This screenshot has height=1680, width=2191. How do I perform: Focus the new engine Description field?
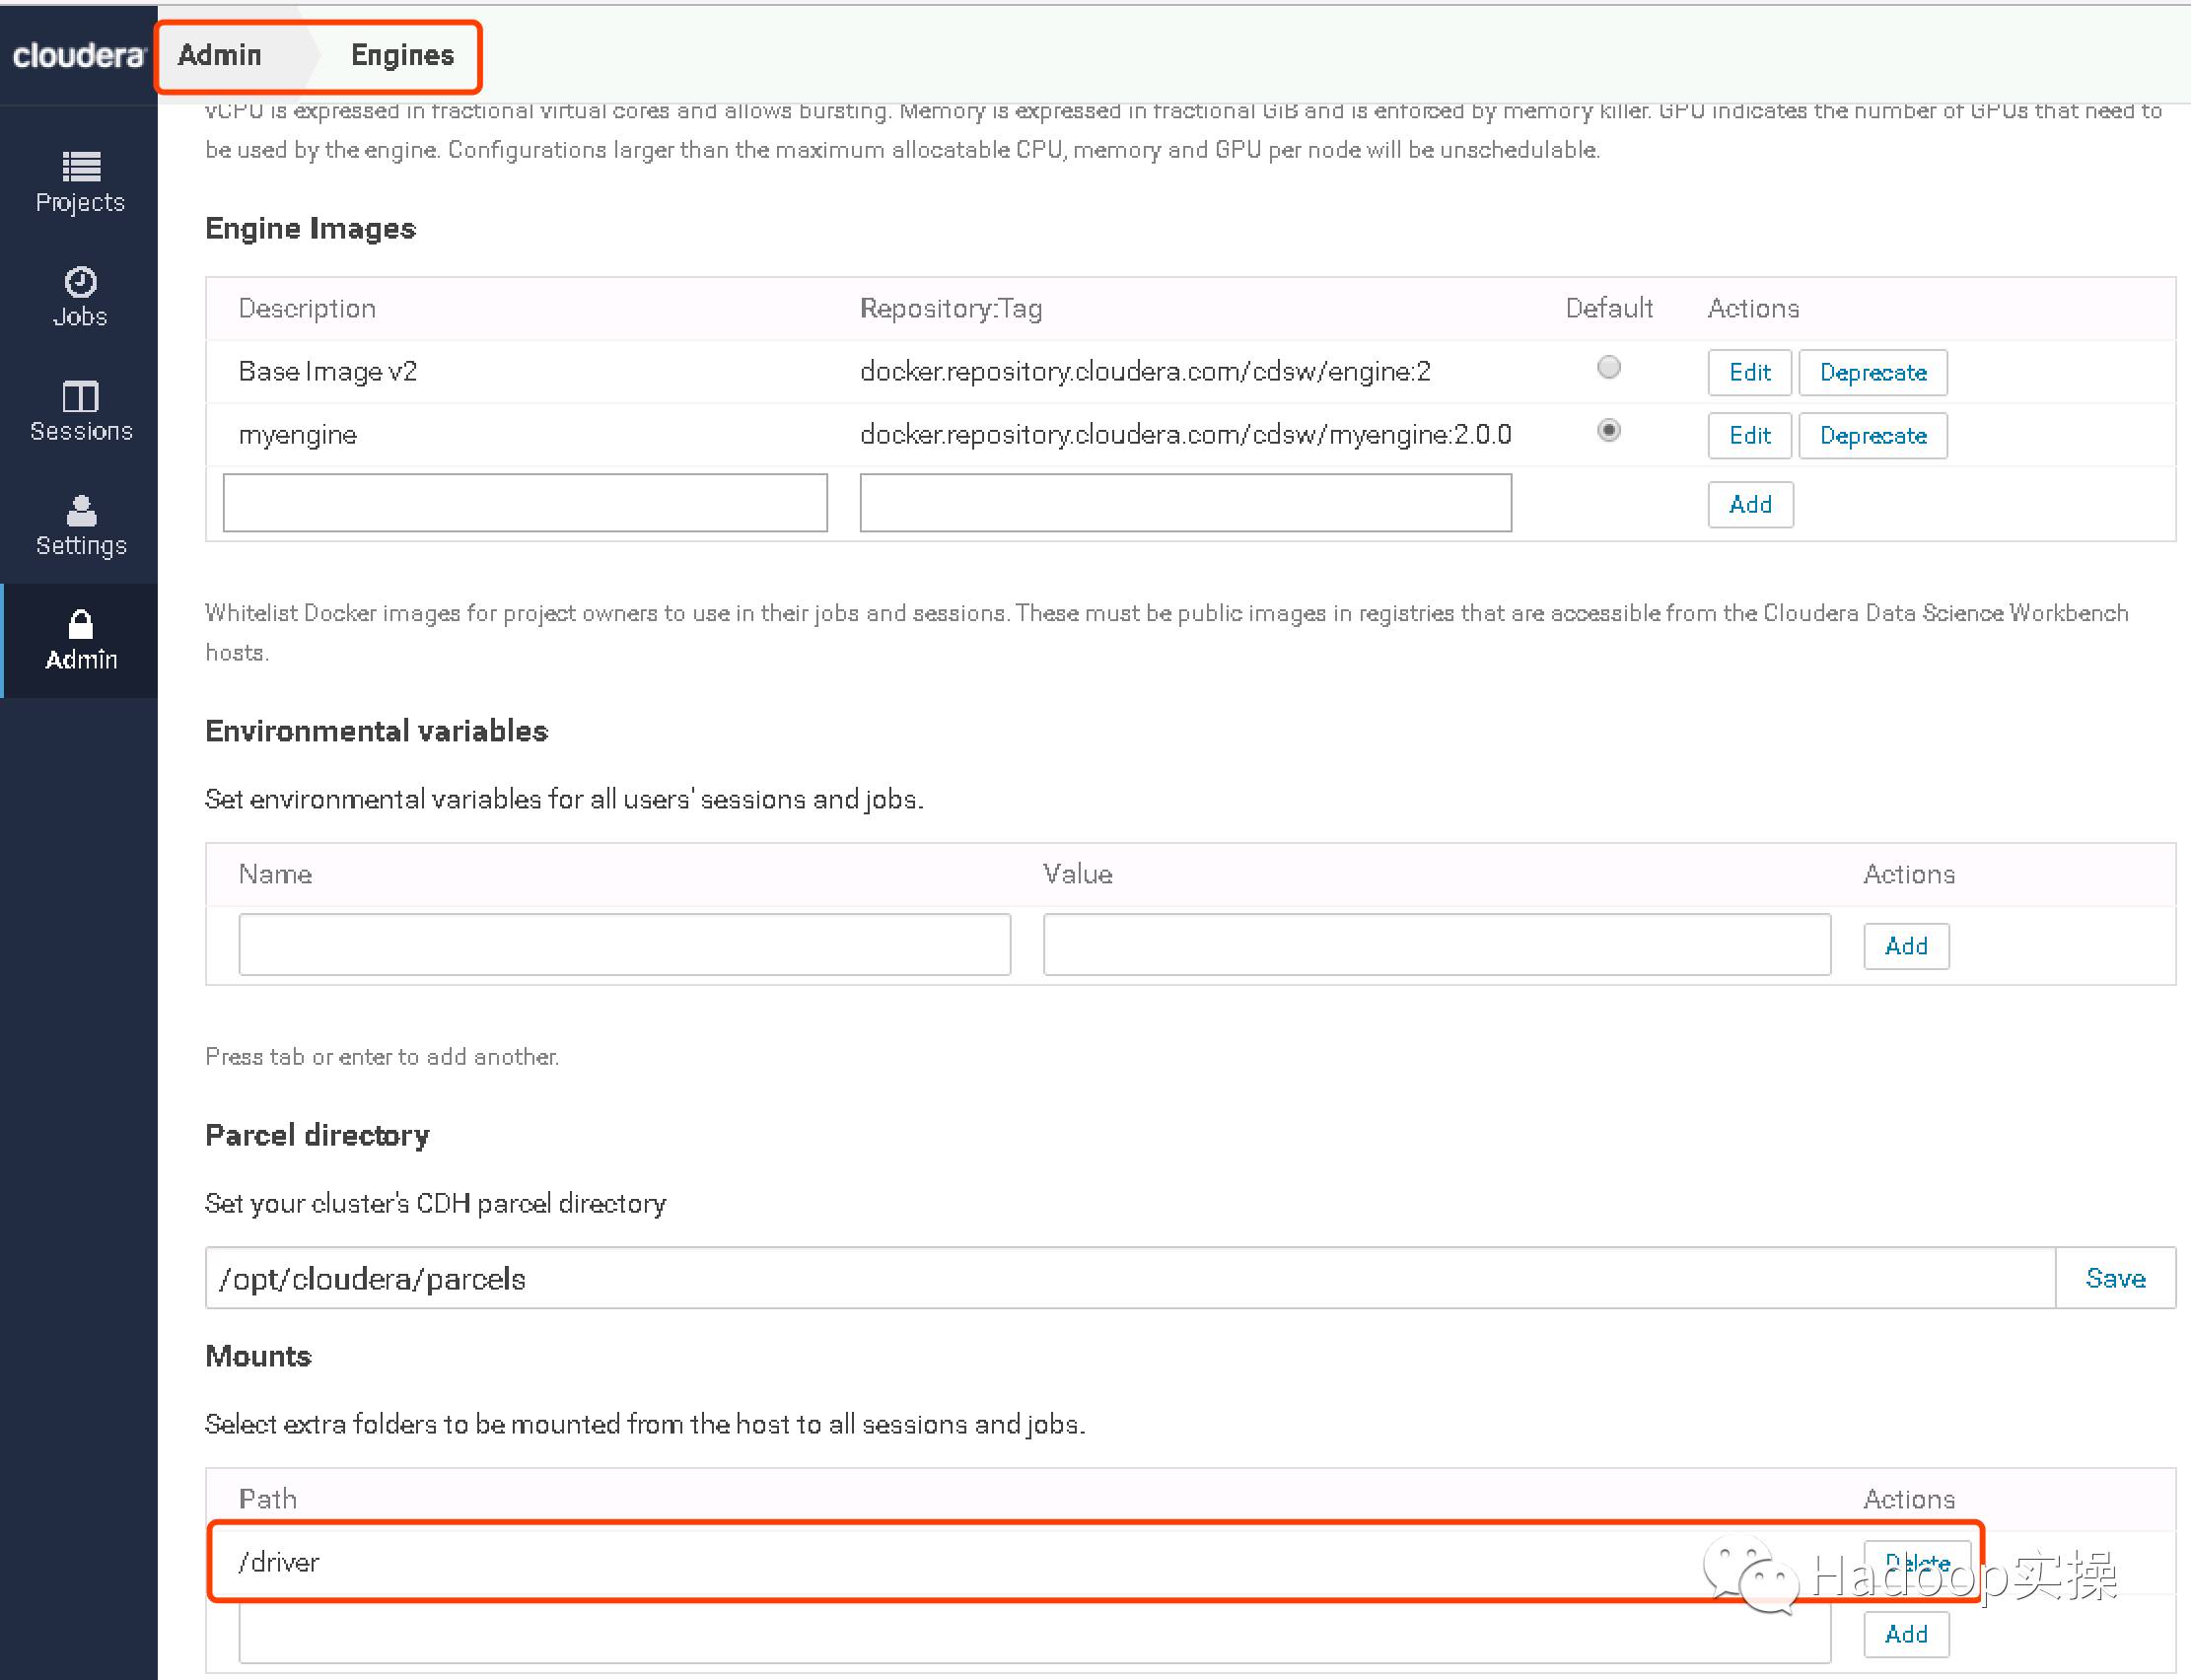click(x=525, y=503)
